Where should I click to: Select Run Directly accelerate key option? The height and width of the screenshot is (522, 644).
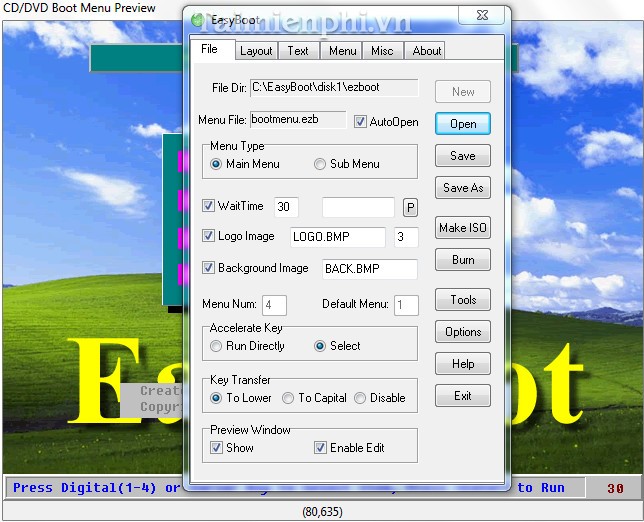tap(216, 346)
